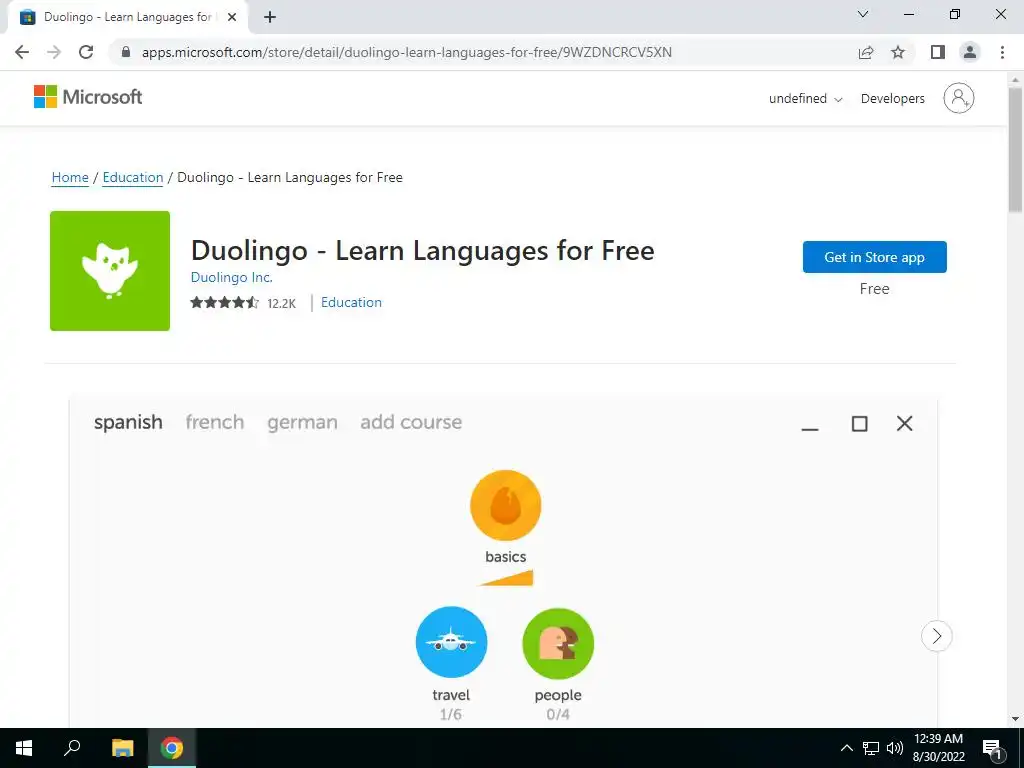Image resolution: width=1024 pixels, height=768 pixels.
Task: Click add course tab in screenshot
Action: (x=411, y=422)
